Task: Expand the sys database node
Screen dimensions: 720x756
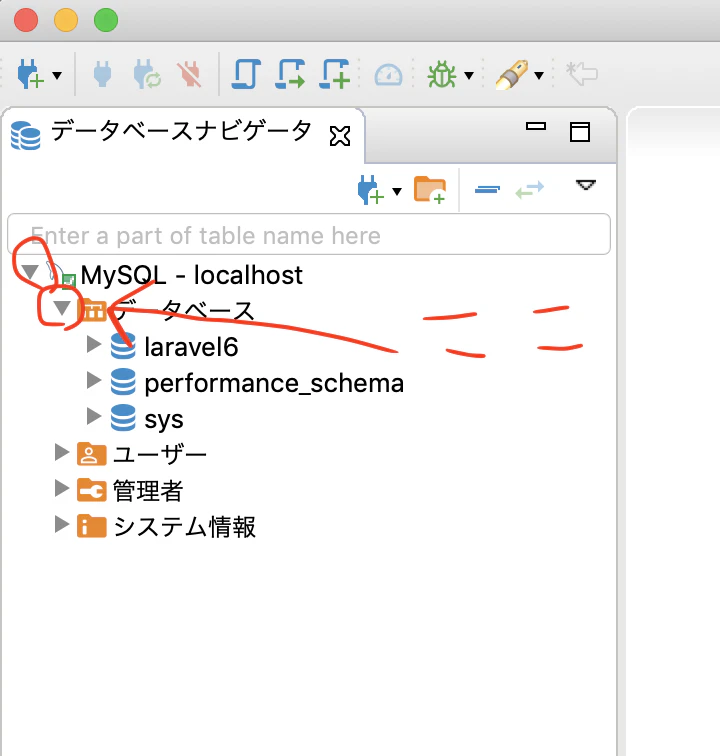Action: coord(94,416)
